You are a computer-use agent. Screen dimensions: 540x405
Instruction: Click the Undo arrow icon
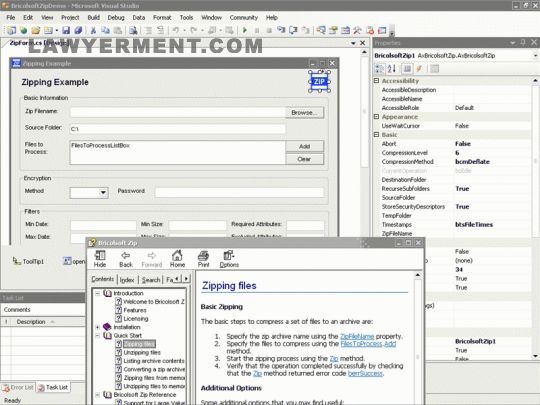[x=176, y=30]
